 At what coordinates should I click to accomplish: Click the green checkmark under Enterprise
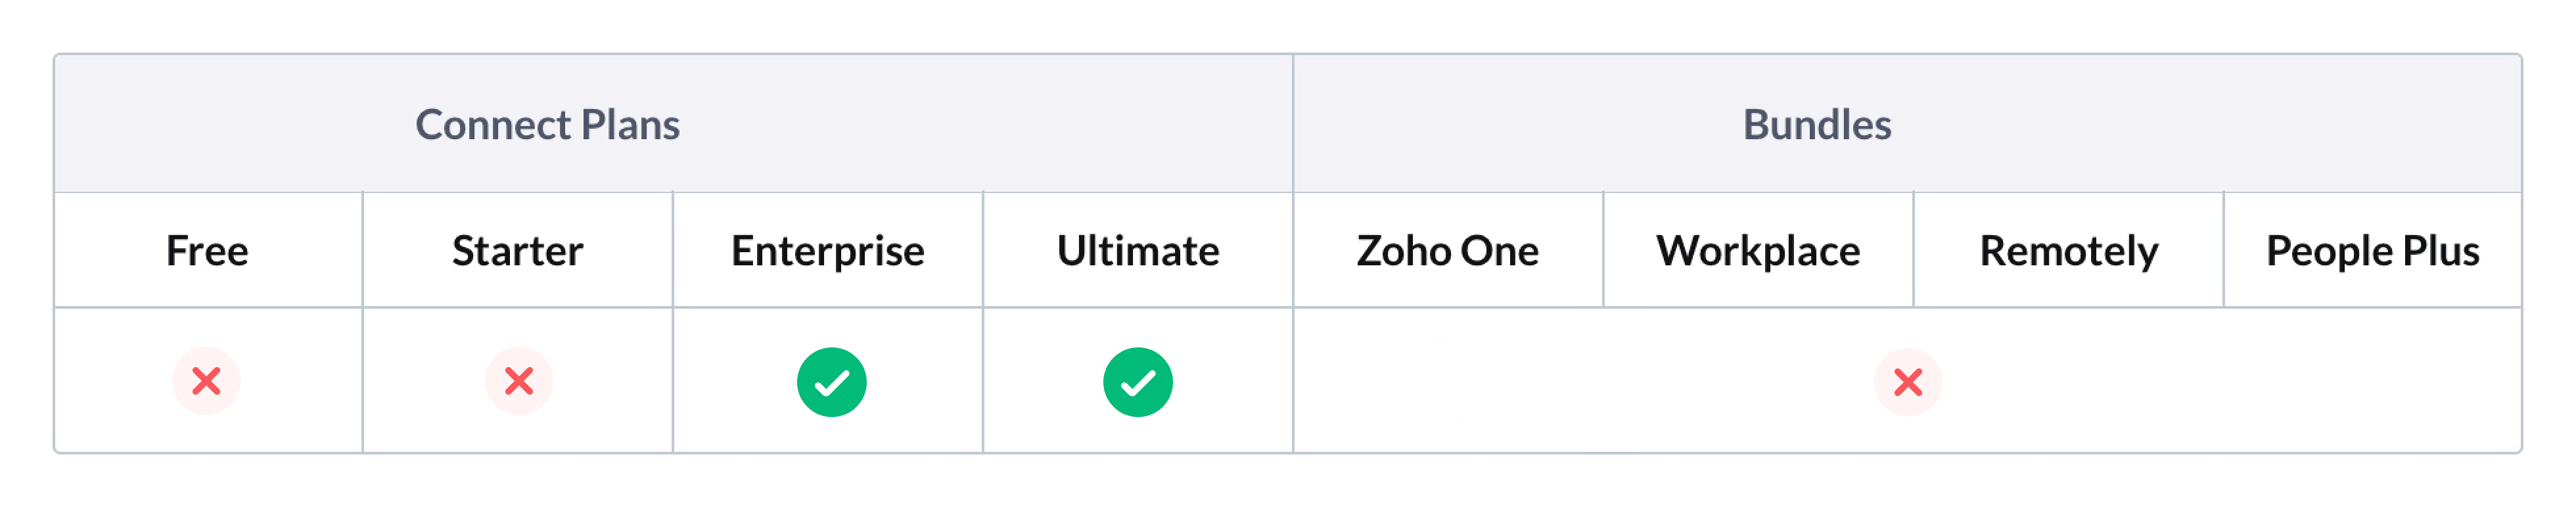(831, 382)
